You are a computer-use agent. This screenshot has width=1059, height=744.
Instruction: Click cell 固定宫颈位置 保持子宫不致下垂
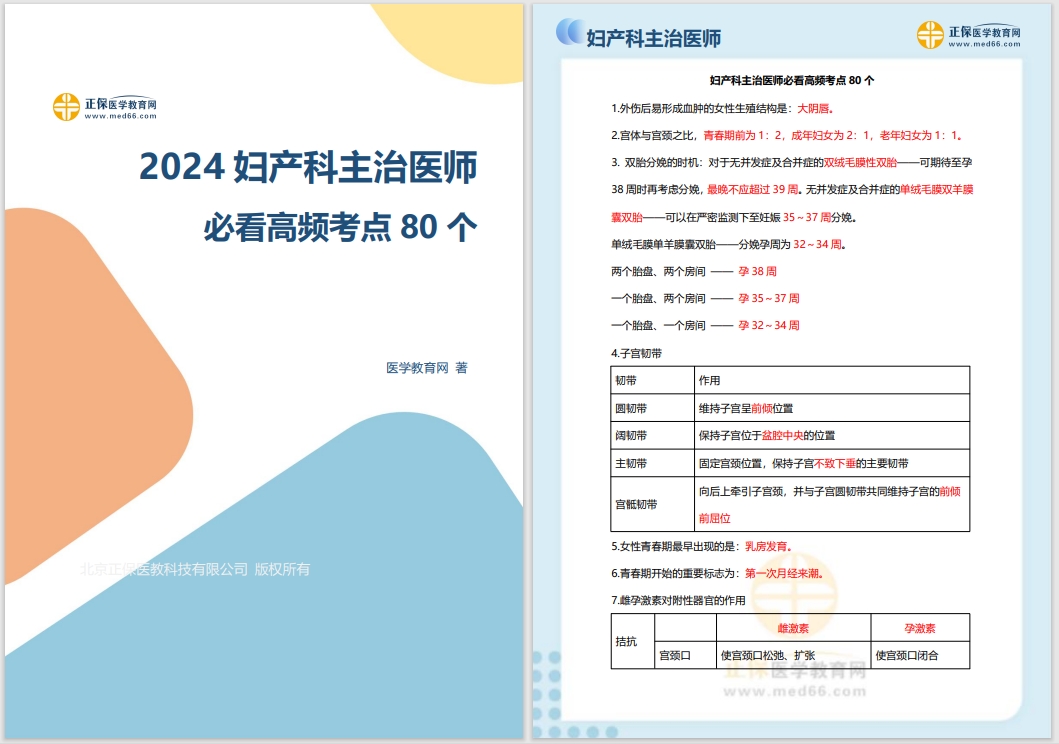pos(832,463)
